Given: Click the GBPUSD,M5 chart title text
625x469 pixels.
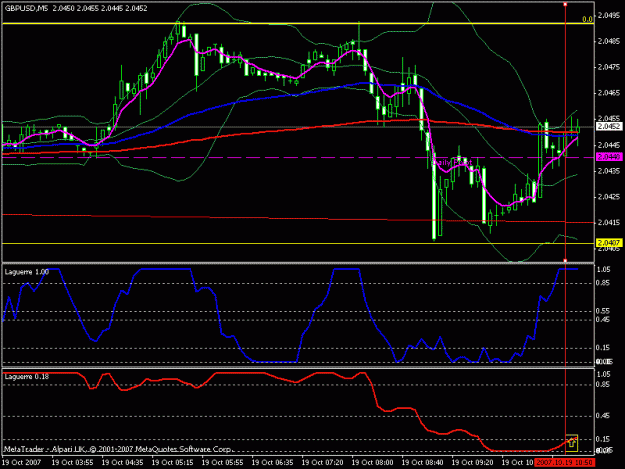Looking at the screenshot, I should [26, 8].
